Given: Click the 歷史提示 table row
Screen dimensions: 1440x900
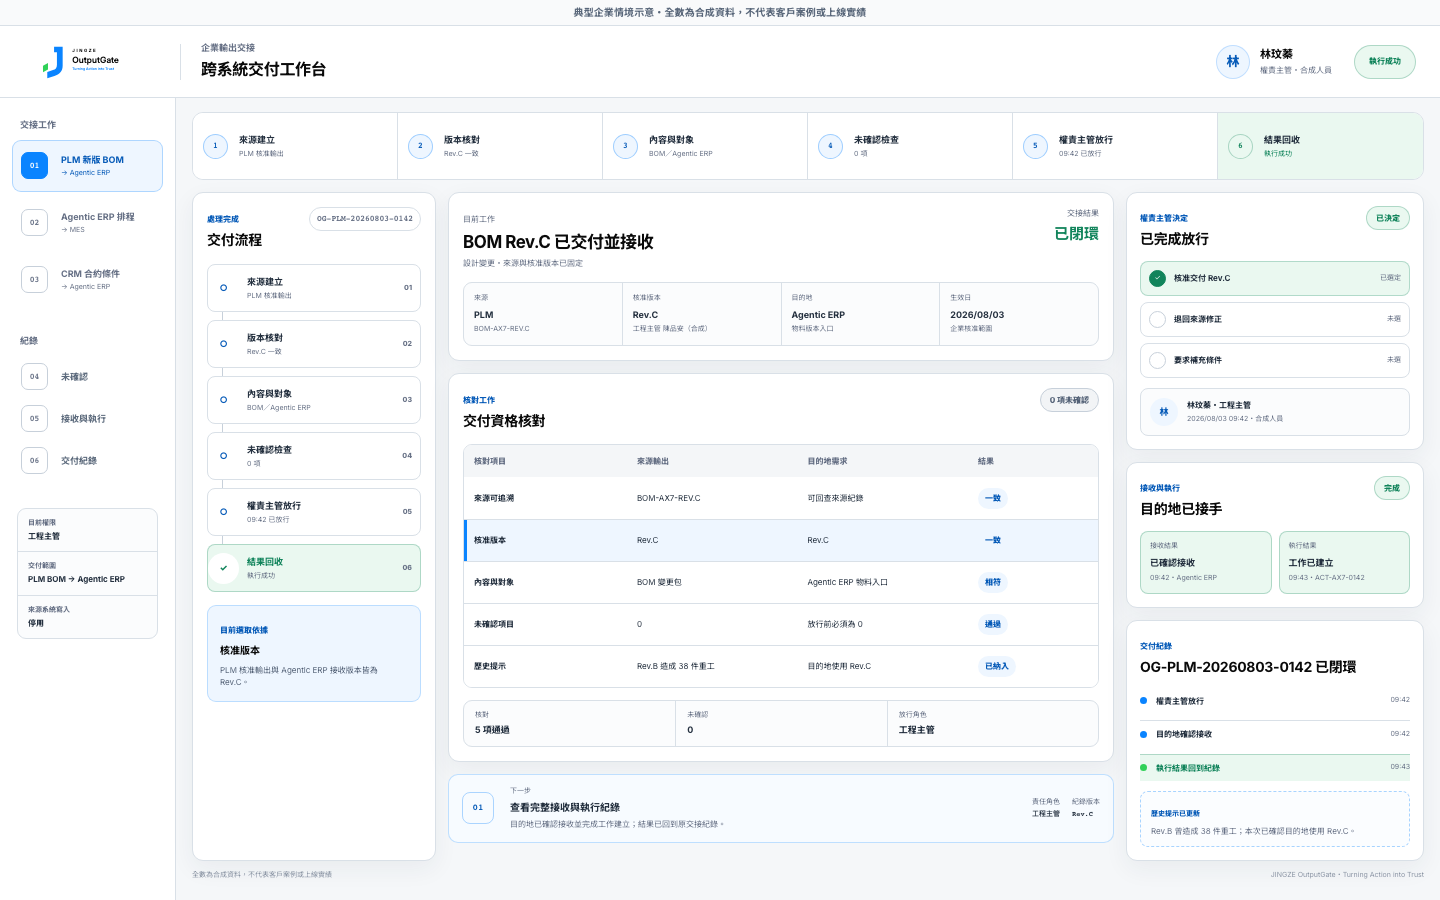Looking at the screenshot, I should tap(781, 666).
